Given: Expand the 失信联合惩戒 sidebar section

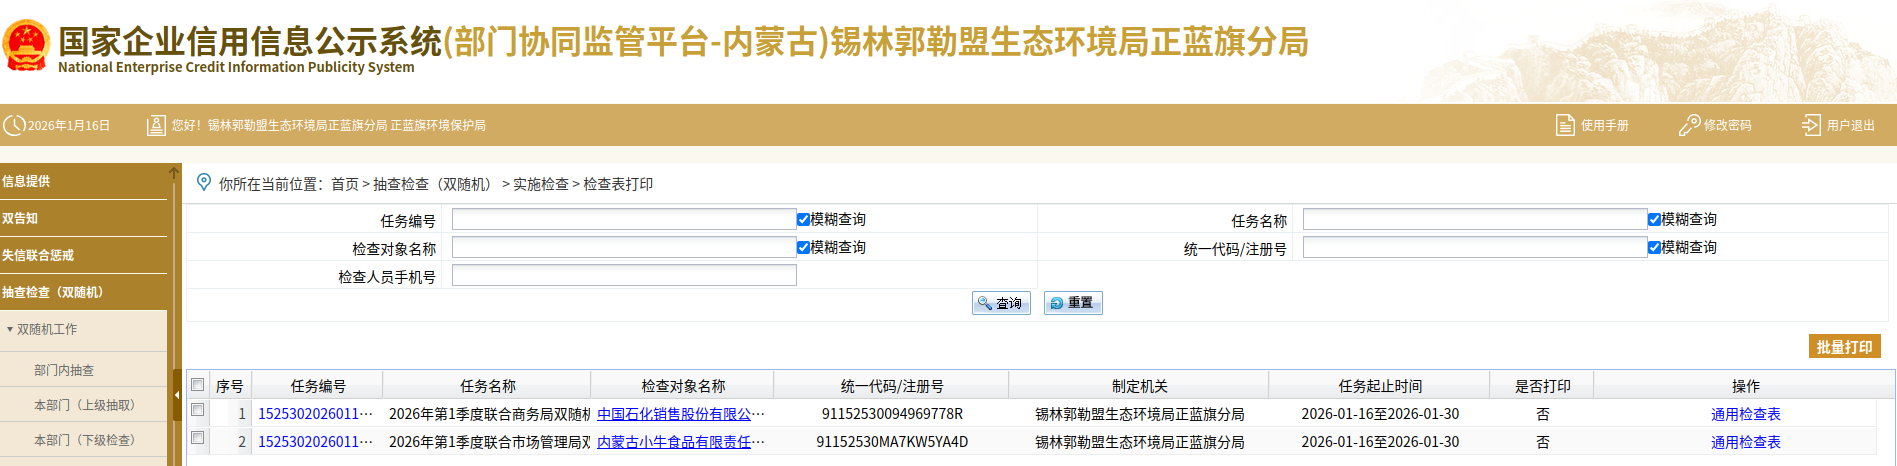Looking at the screenshot, I should 38,255.
